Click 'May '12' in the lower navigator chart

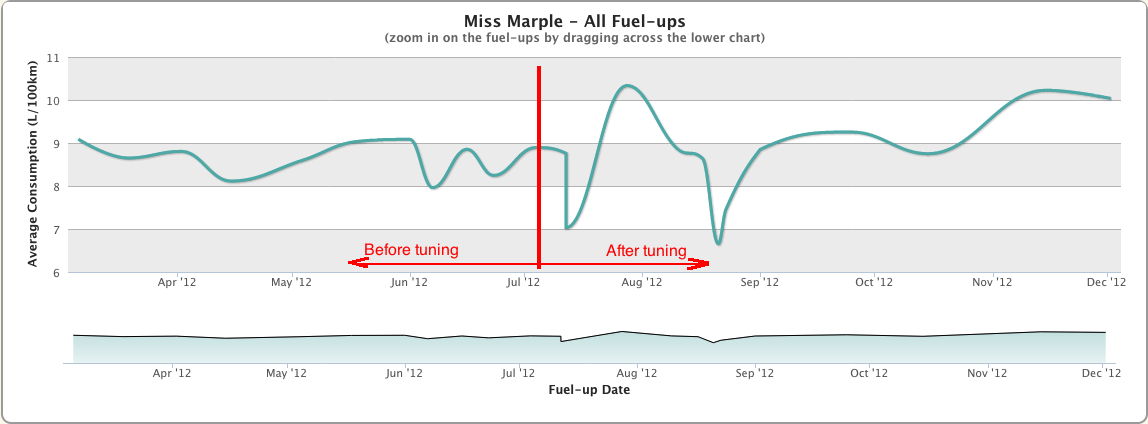[287, 374]
